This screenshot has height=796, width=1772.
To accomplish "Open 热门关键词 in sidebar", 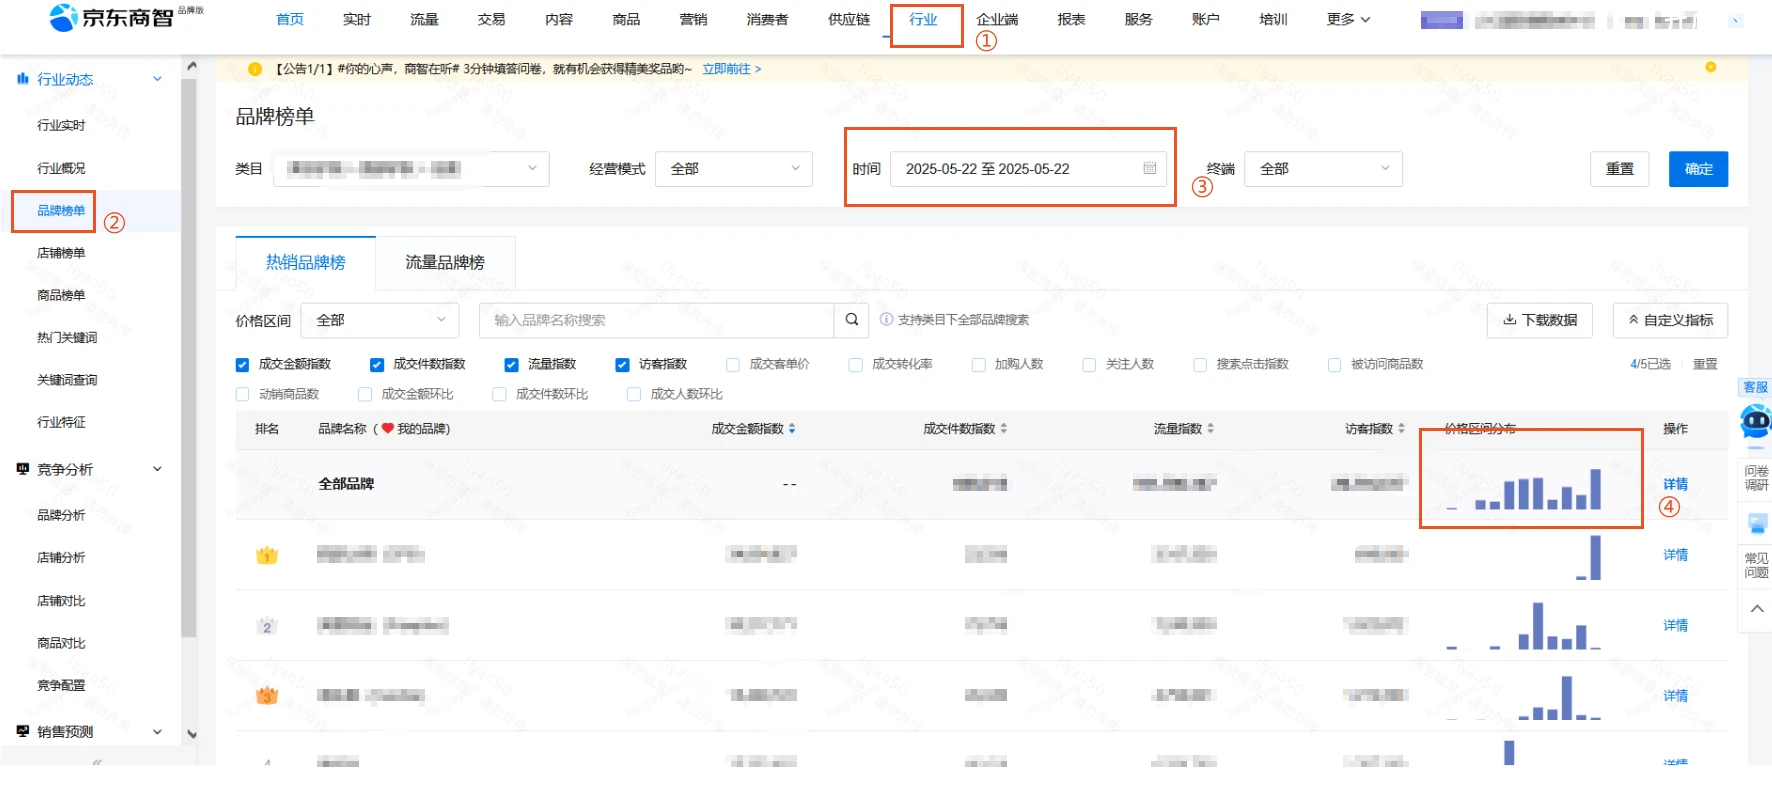I will coord(67,338).
